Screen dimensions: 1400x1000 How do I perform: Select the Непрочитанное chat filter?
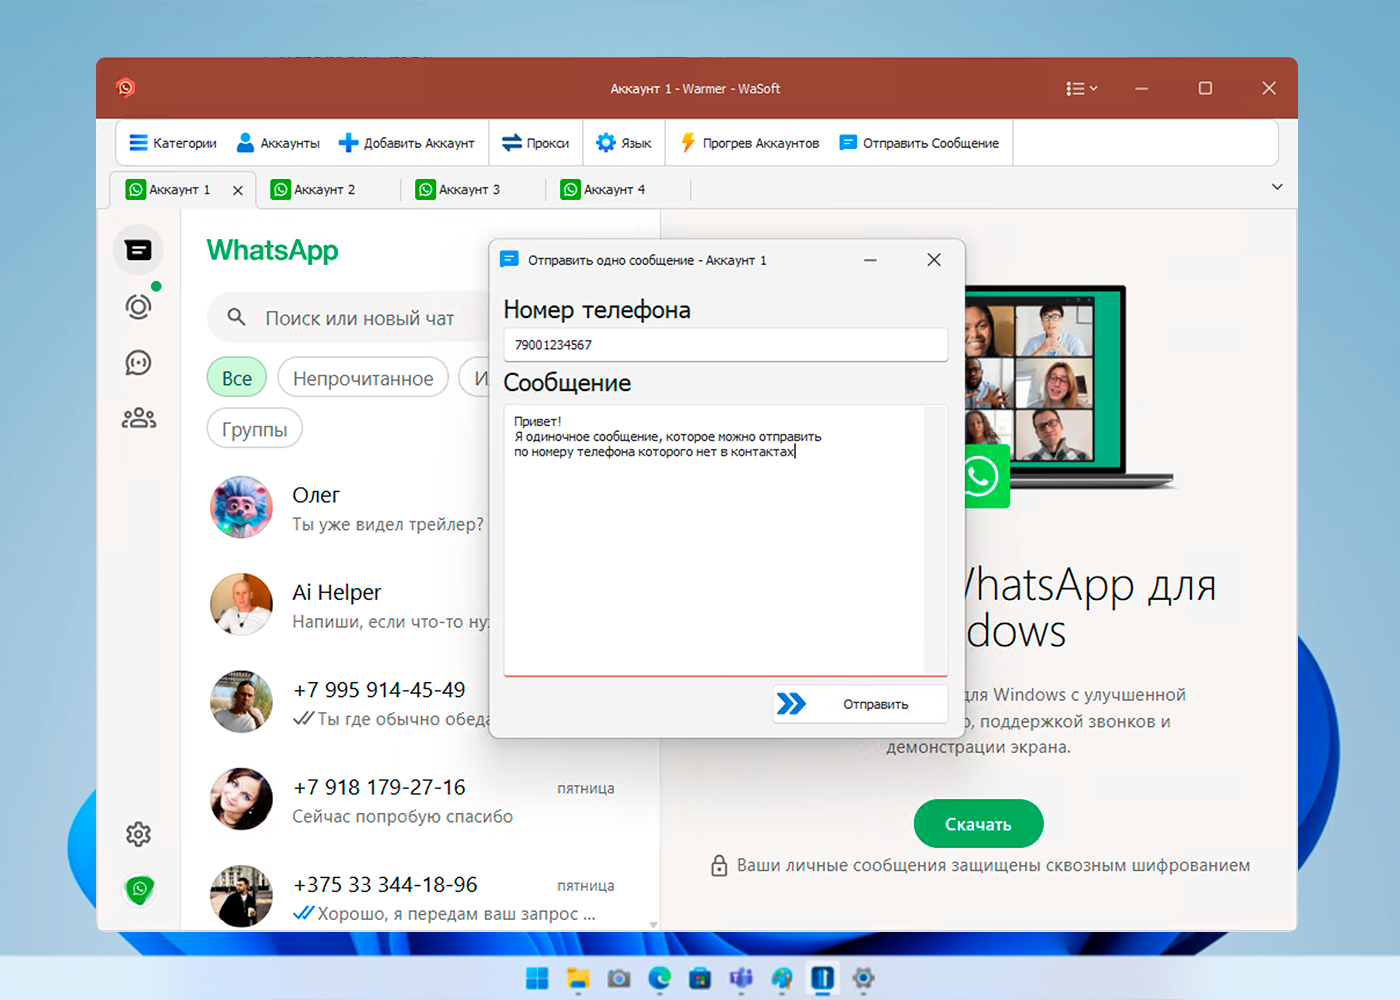click(362, 378)
